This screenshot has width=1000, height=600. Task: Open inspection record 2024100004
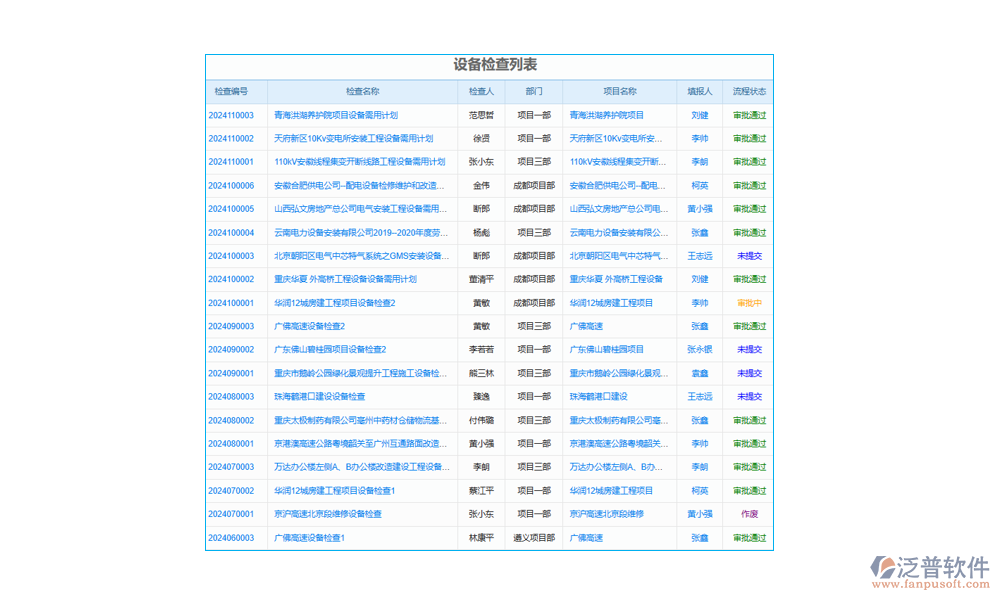pos(231,233)
